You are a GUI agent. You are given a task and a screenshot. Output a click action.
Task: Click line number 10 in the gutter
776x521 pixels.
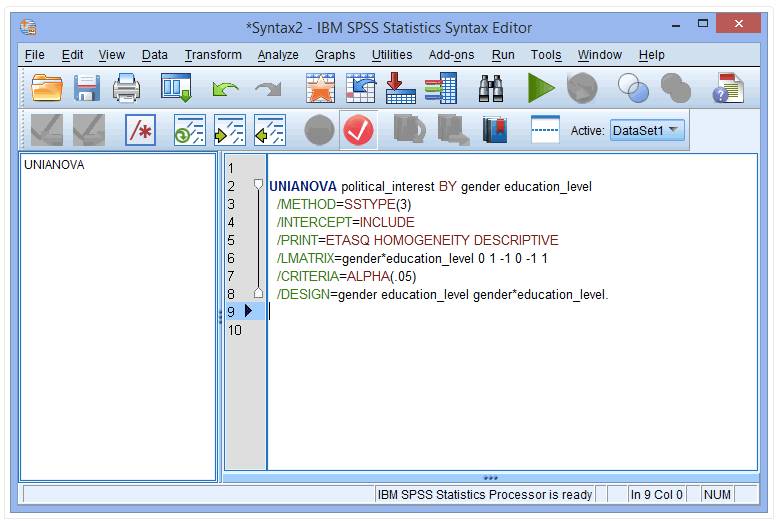click(235, 330)
